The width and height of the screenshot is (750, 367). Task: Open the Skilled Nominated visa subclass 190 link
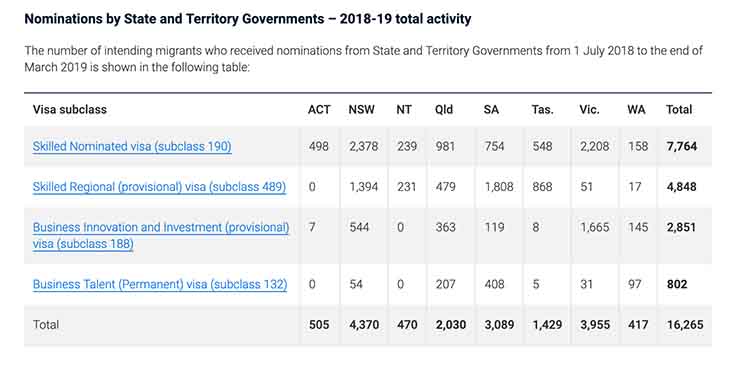[132, 146]
